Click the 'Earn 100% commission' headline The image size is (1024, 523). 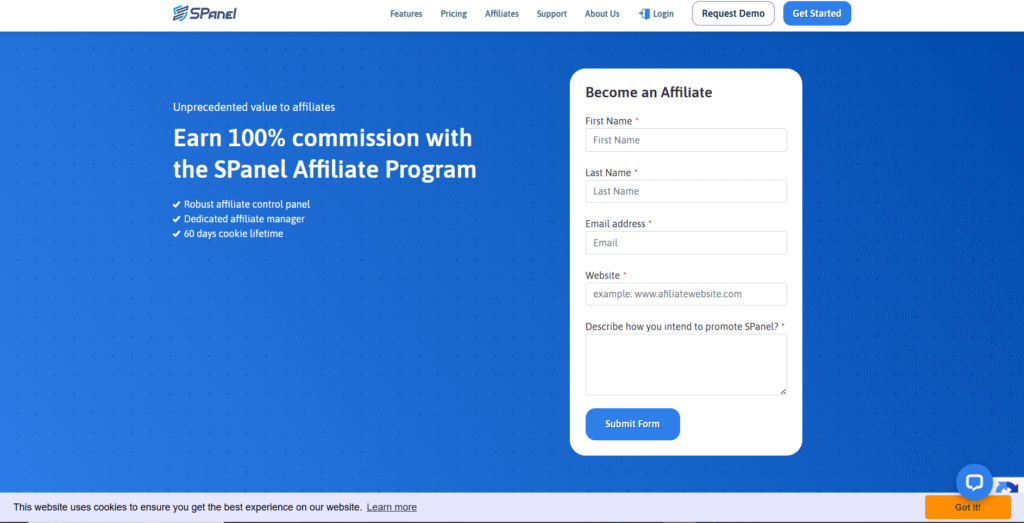point(325,154)
